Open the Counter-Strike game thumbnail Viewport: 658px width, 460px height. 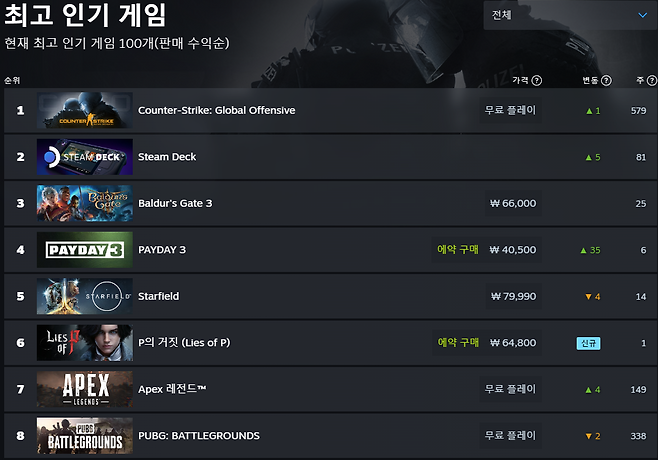click(x=85, y=110)
